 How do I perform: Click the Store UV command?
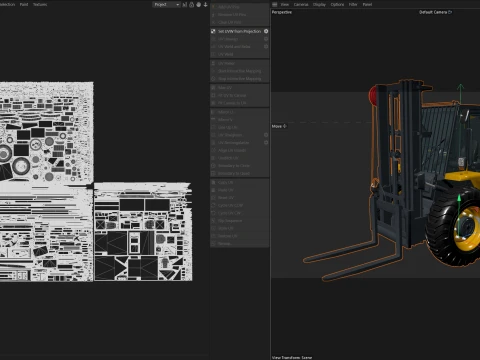click(240, 228)
